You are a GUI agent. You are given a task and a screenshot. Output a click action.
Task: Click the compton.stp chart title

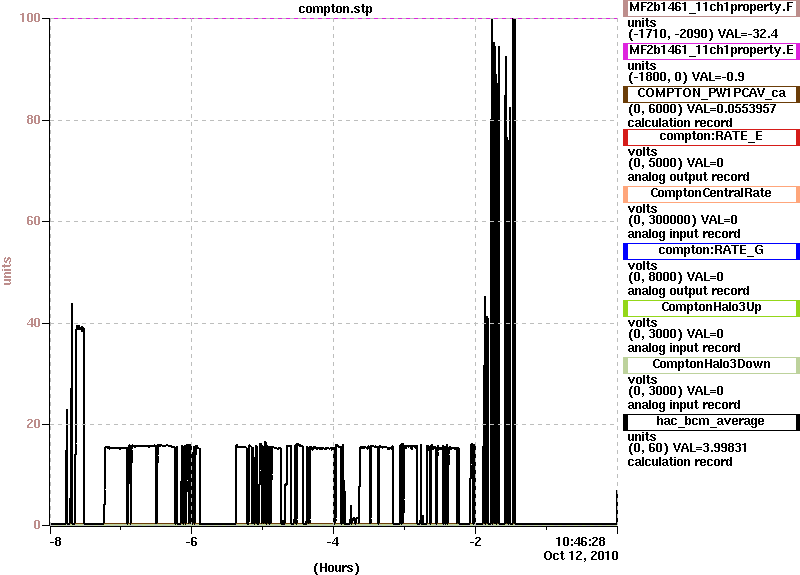[x=335, y=9]
